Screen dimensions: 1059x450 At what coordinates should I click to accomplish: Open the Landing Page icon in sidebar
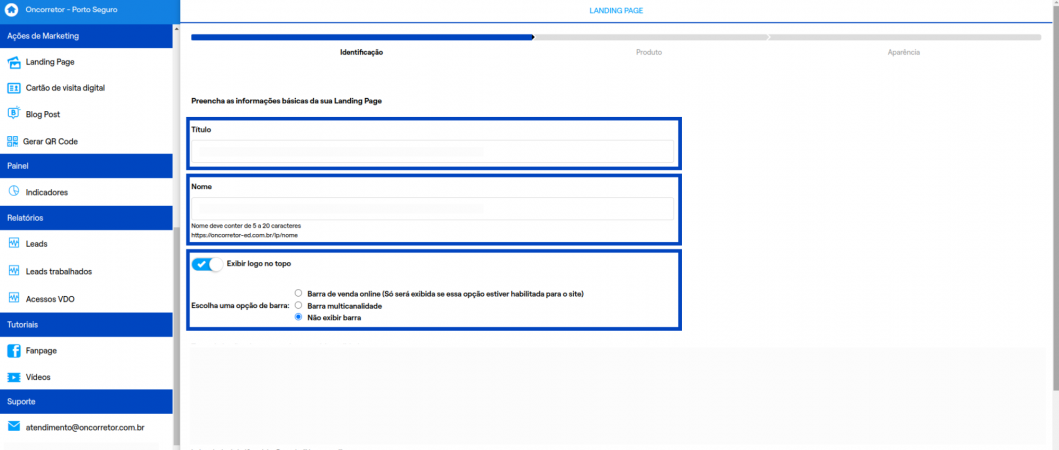(14, 62)
